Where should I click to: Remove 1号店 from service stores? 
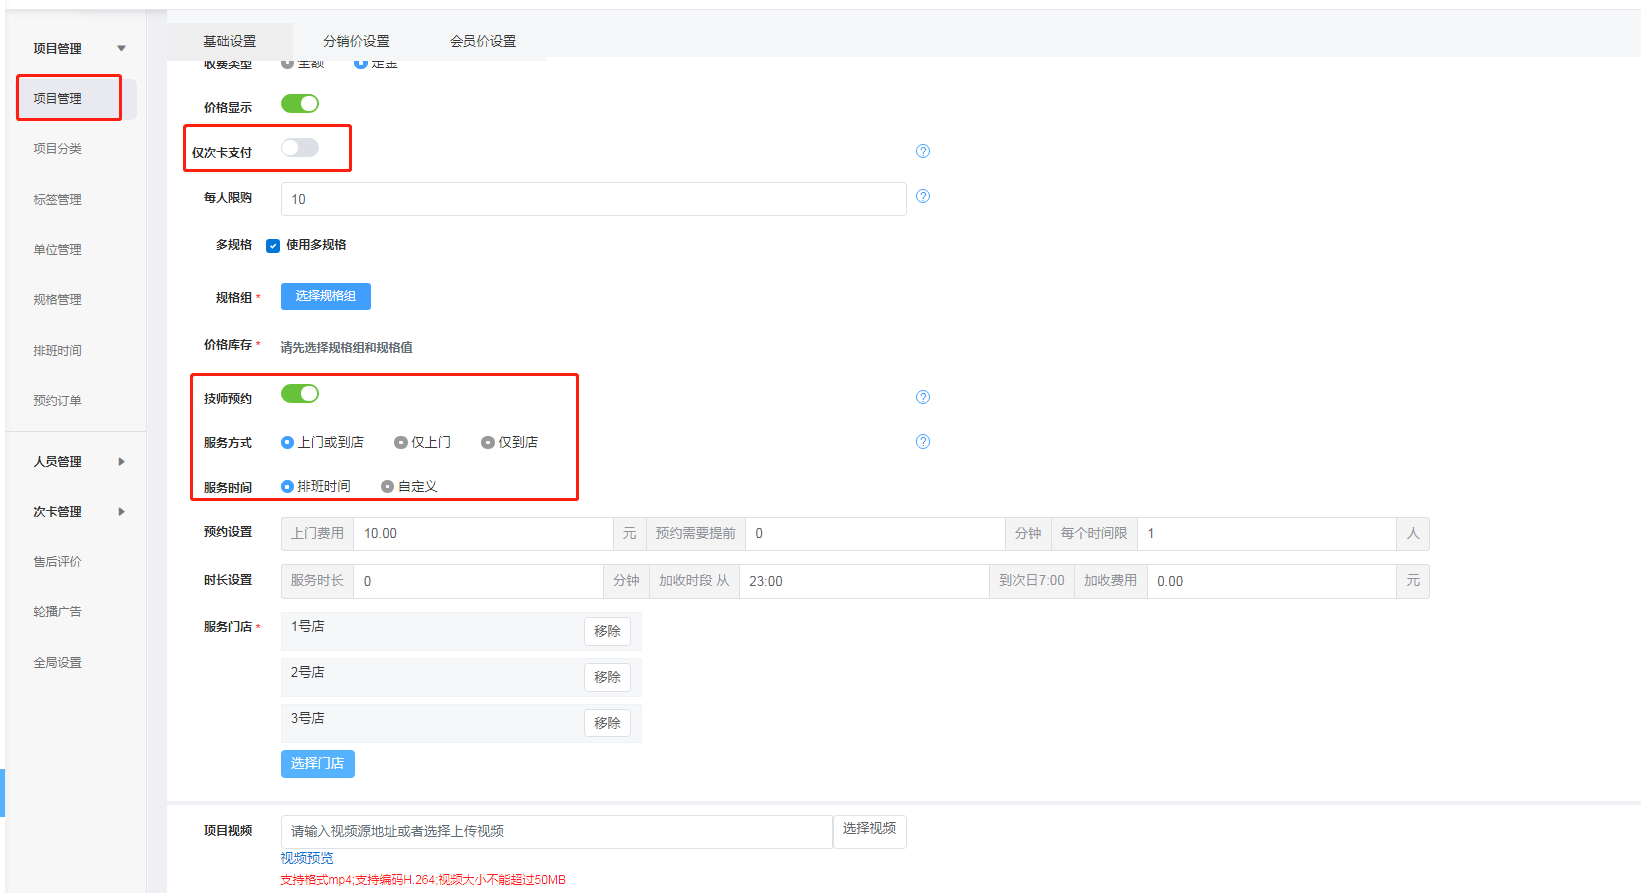click(x=607, y=631)
